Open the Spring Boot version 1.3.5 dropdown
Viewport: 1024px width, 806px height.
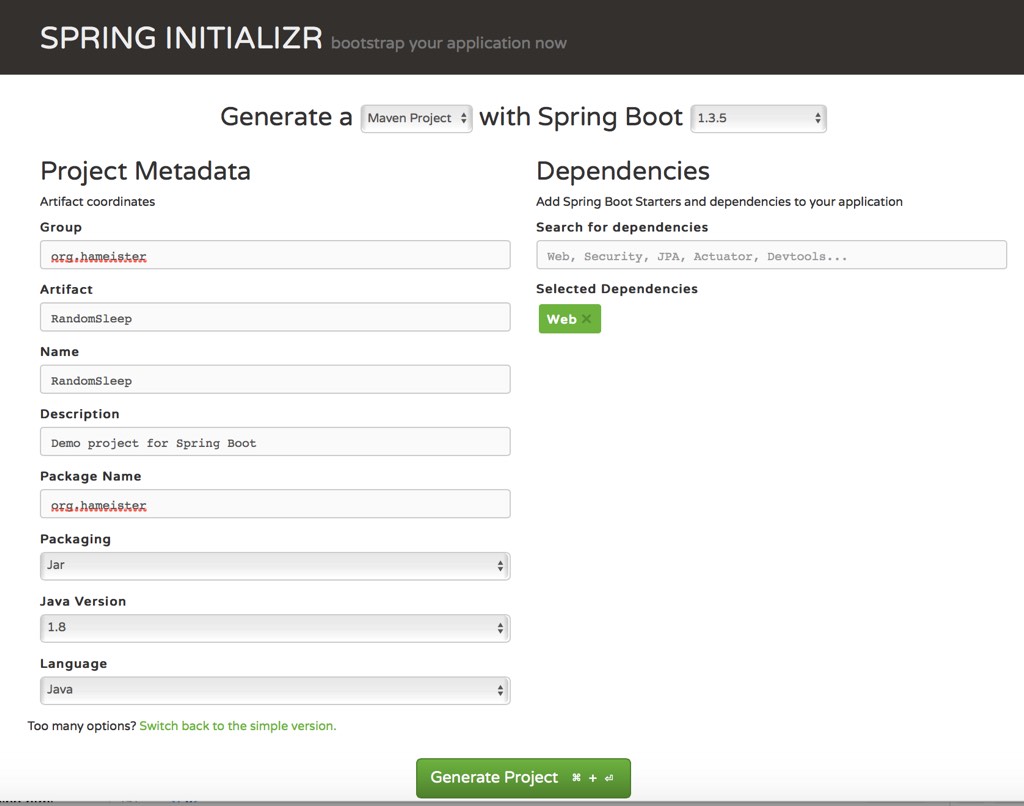pos(758,118)
